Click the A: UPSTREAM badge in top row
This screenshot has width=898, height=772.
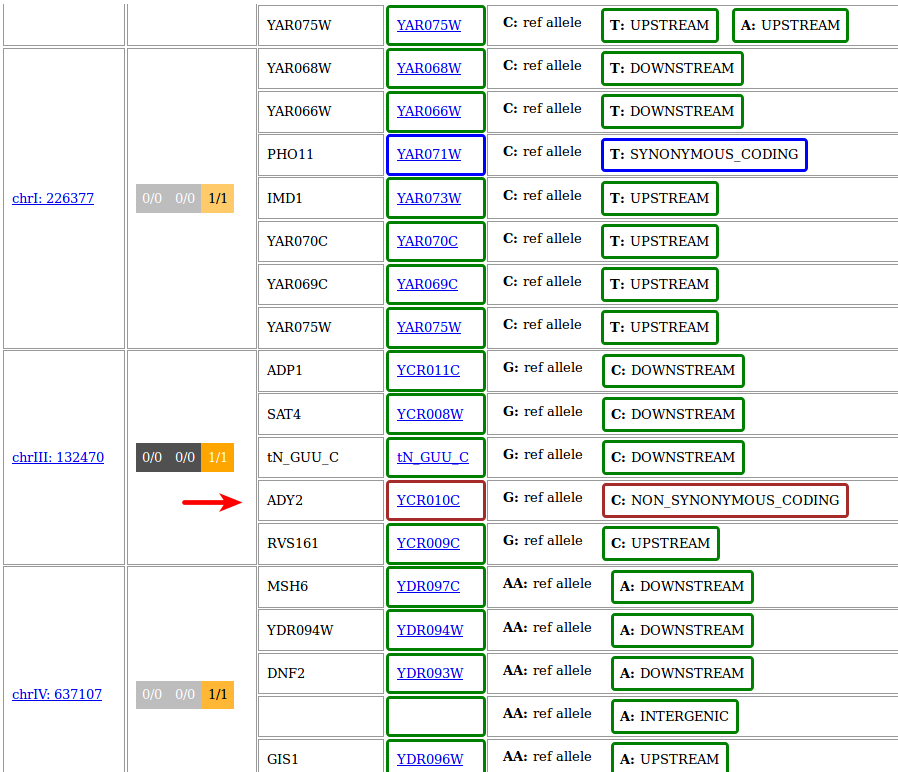[x=790, y=25]
